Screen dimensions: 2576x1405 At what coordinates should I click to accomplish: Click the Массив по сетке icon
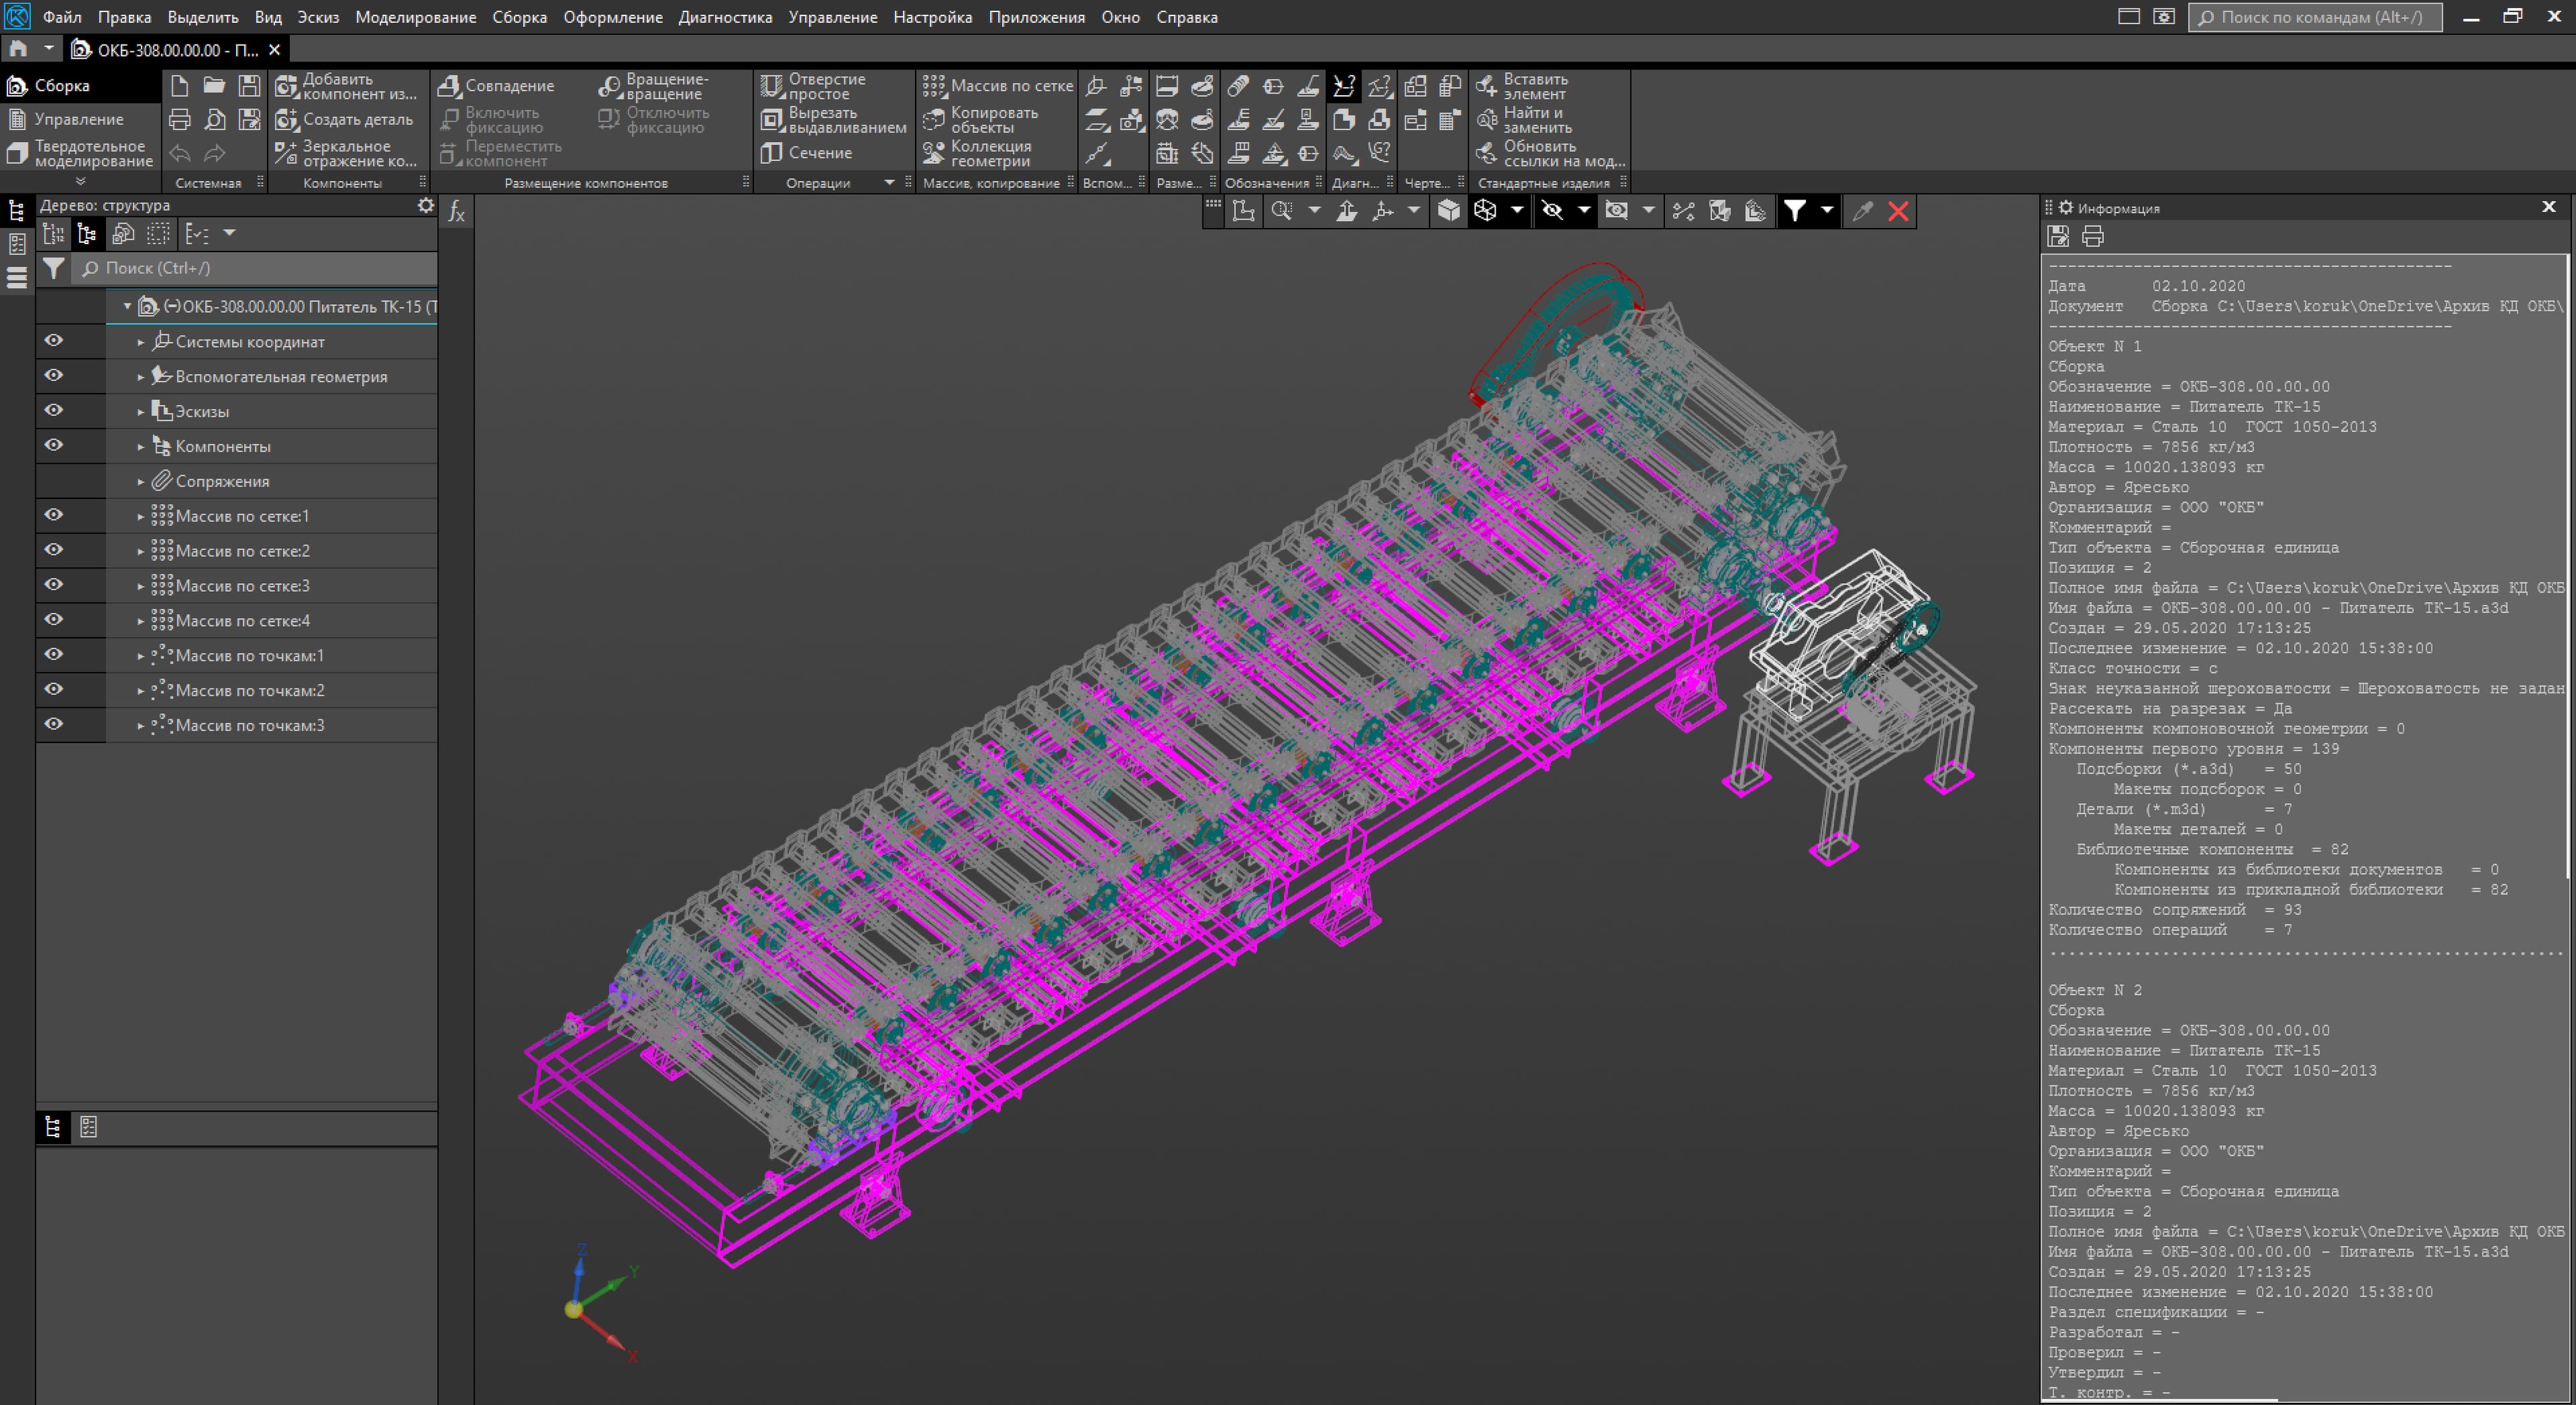pos(934,86)
